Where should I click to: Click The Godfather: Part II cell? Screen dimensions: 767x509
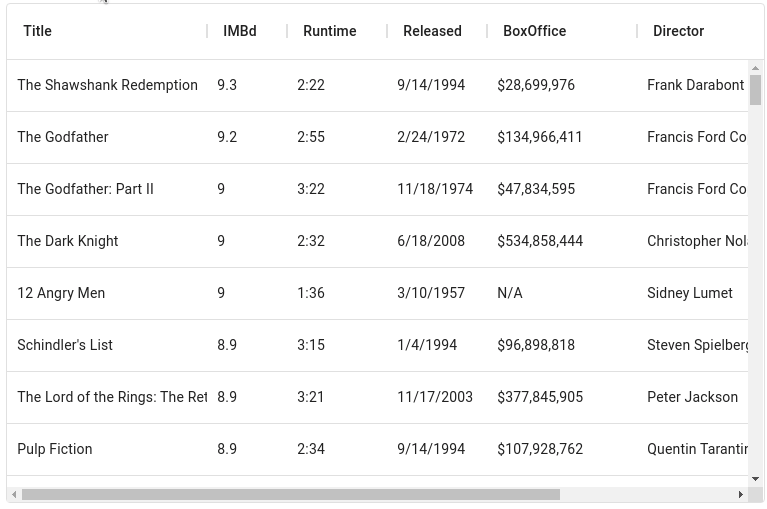click(x=85, y=189)
